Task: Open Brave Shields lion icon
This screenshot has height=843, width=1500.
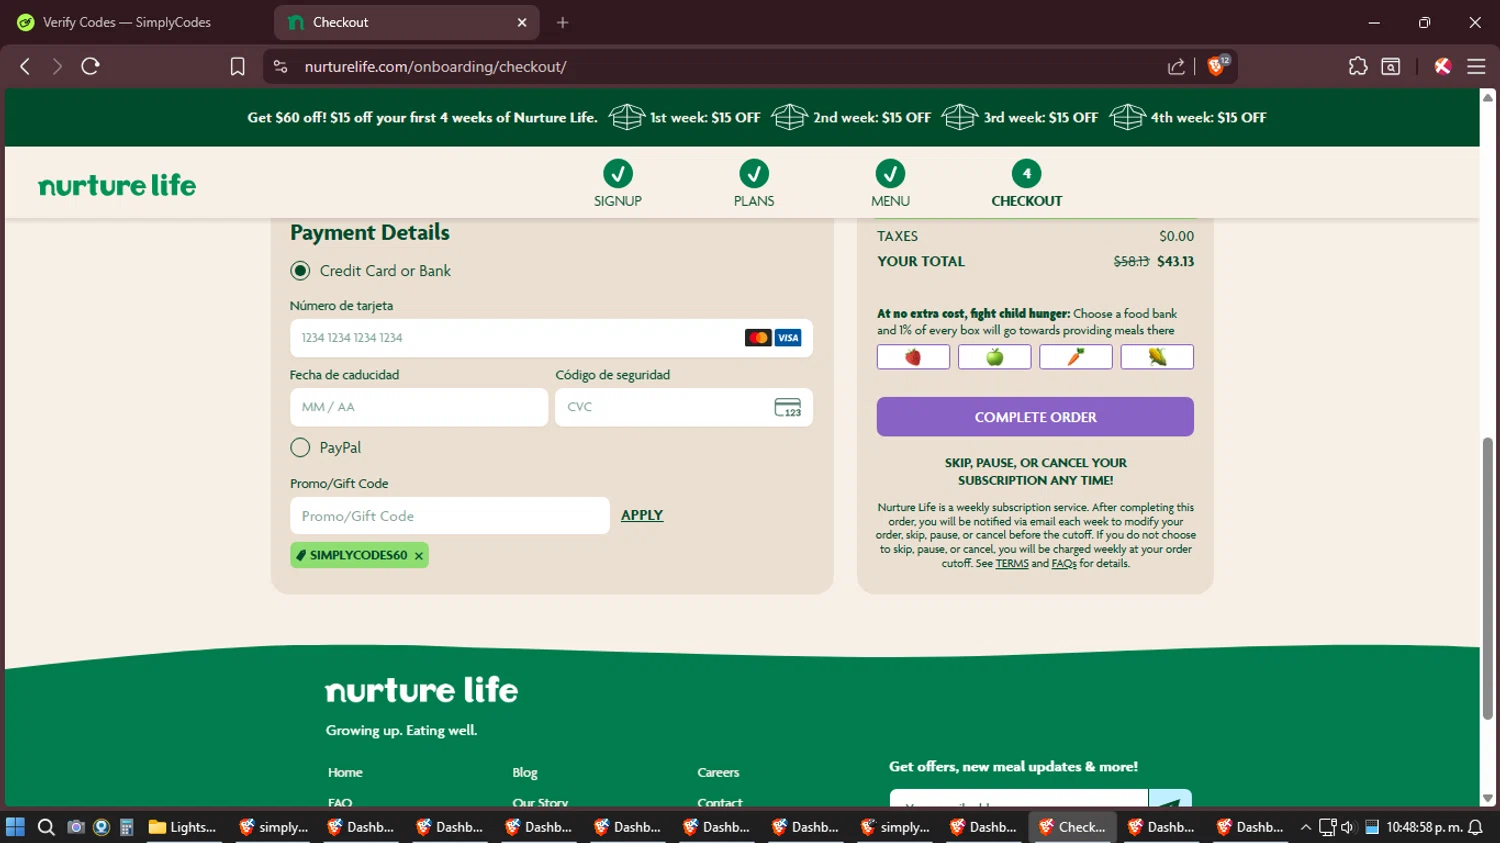Action: point(1217,66)
